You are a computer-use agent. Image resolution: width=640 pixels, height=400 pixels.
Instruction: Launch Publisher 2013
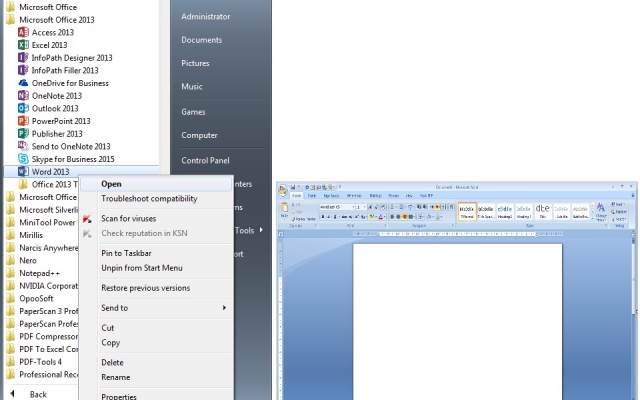[50, 133]
